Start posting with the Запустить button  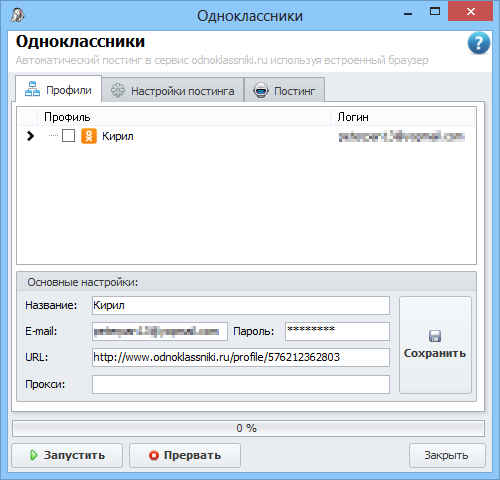(67, 455)
